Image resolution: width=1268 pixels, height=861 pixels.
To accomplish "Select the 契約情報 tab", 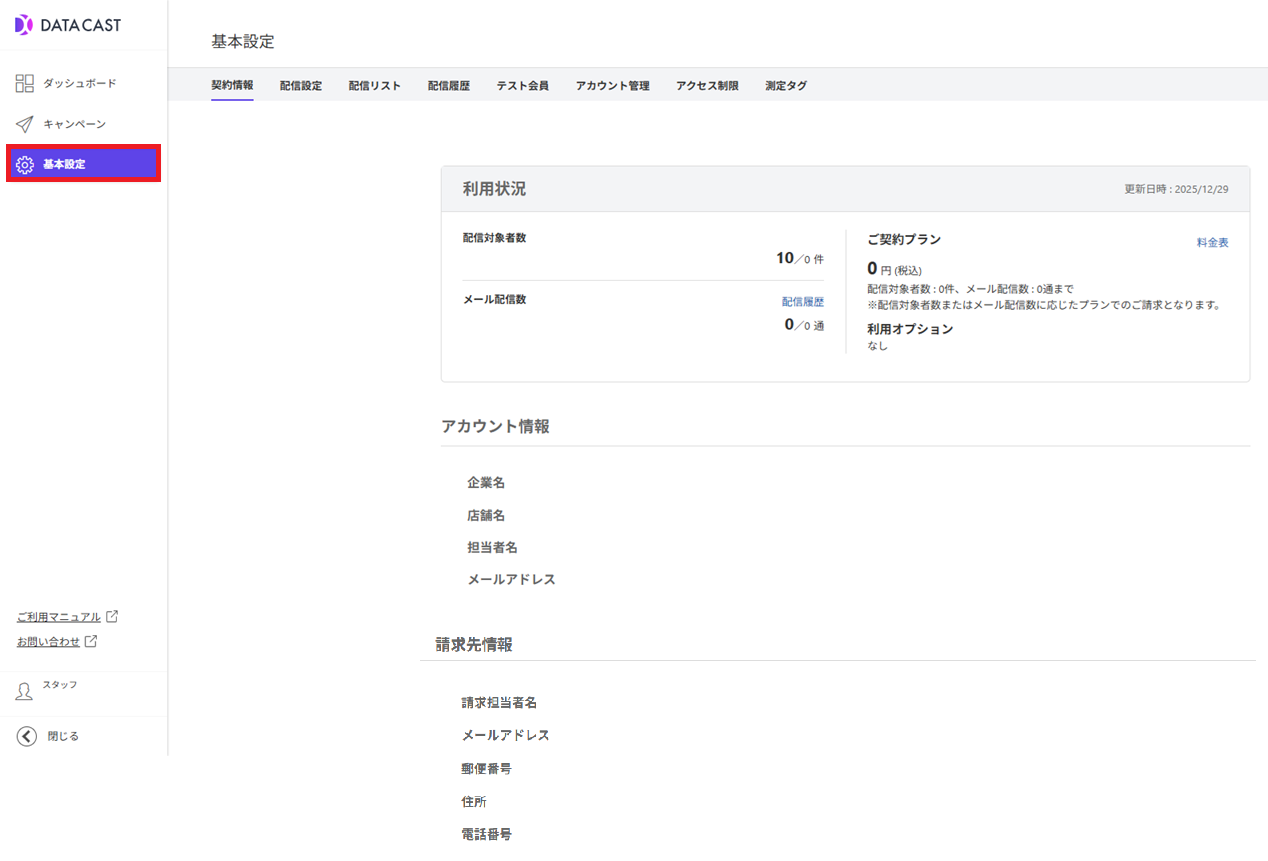I will click(x=232, y=86).
